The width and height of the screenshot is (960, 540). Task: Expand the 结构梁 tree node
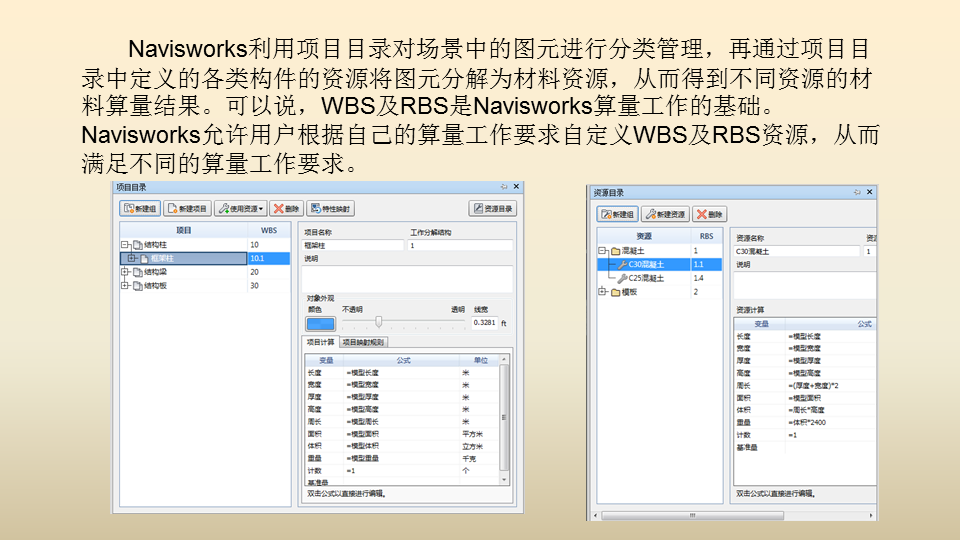click(x=125, y=272)
